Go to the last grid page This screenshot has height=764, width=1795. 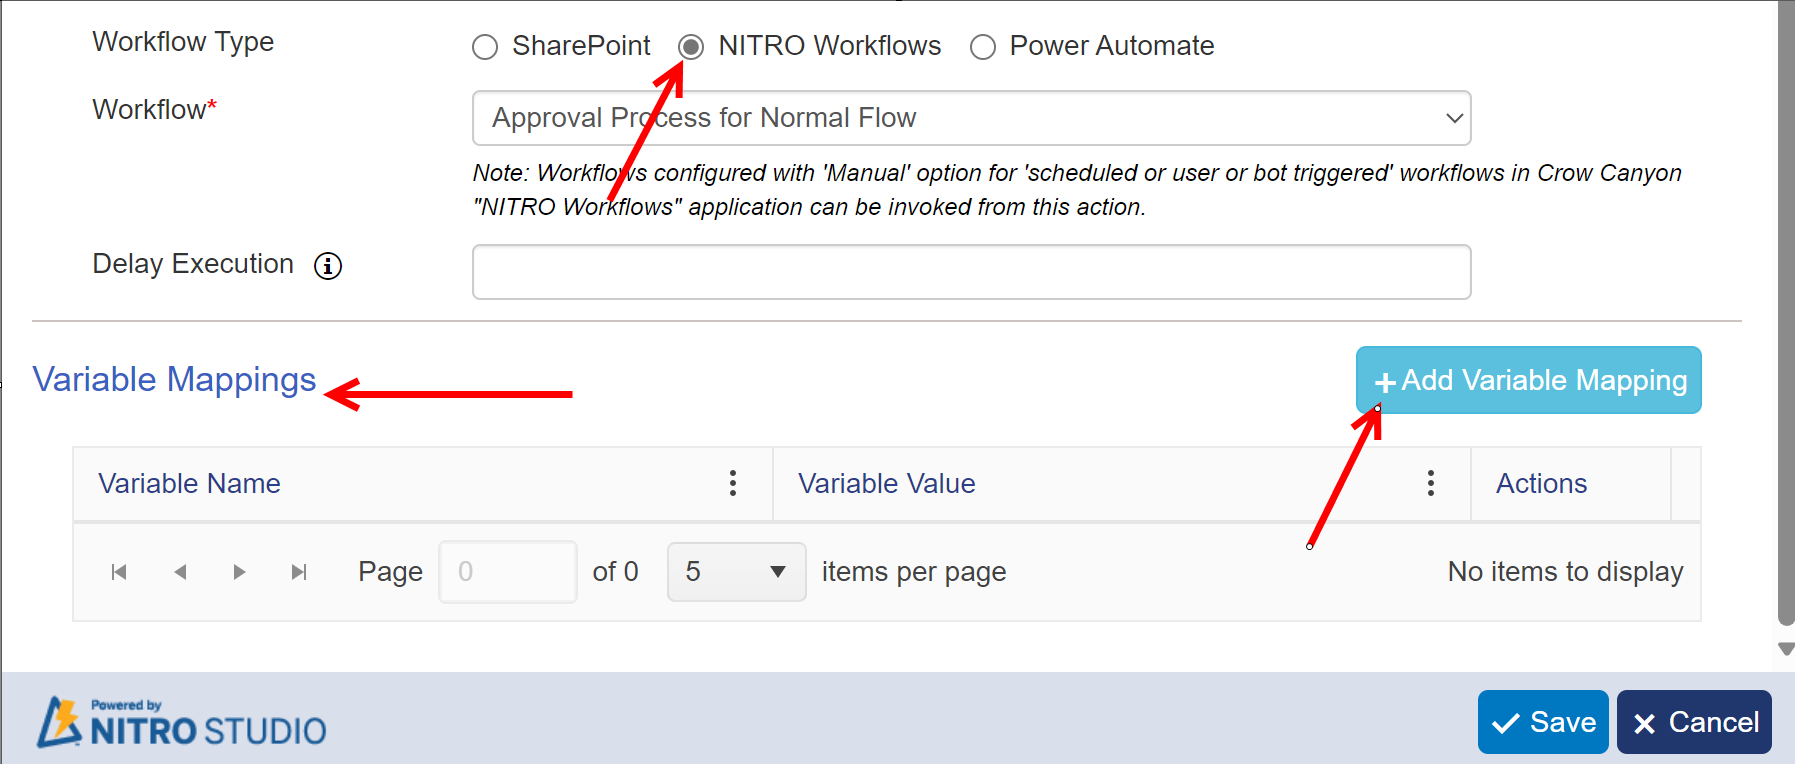click(x=299, y=572)
